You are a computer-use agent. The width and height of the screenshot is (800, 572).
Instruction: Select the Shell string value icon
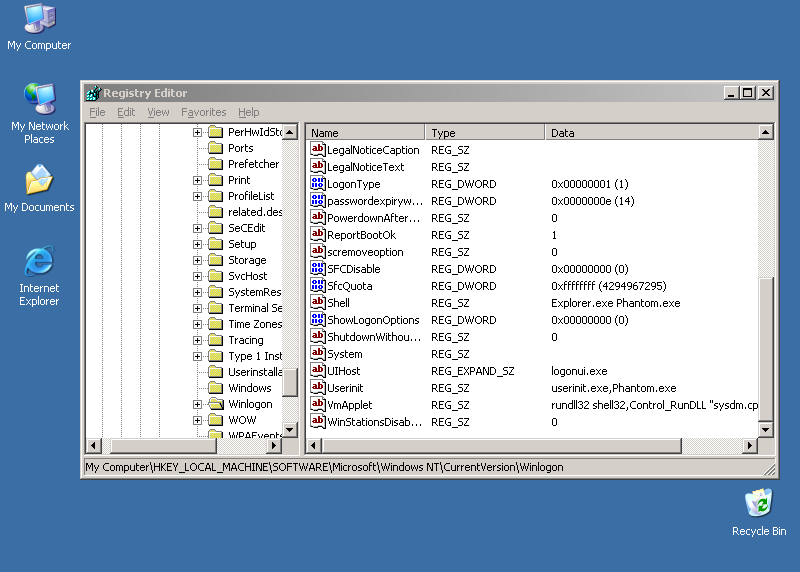(317, 303)
